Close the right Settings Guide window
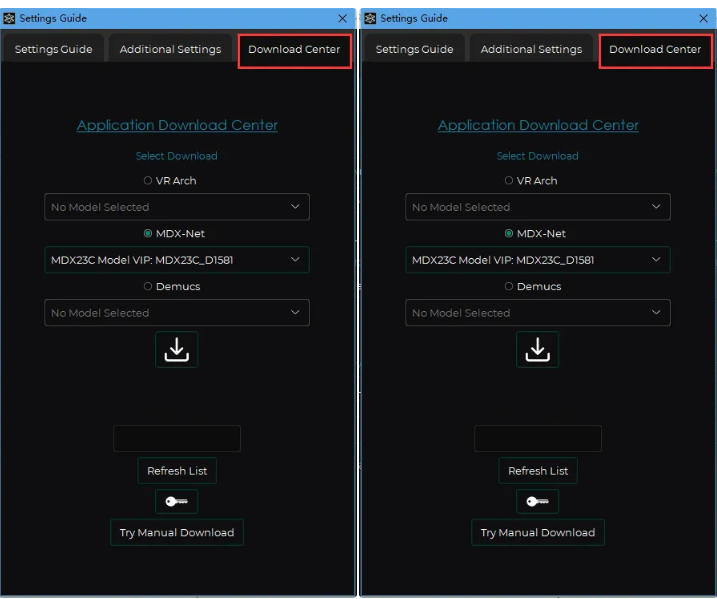Screen dimensions: 717x599 (703, 18)
